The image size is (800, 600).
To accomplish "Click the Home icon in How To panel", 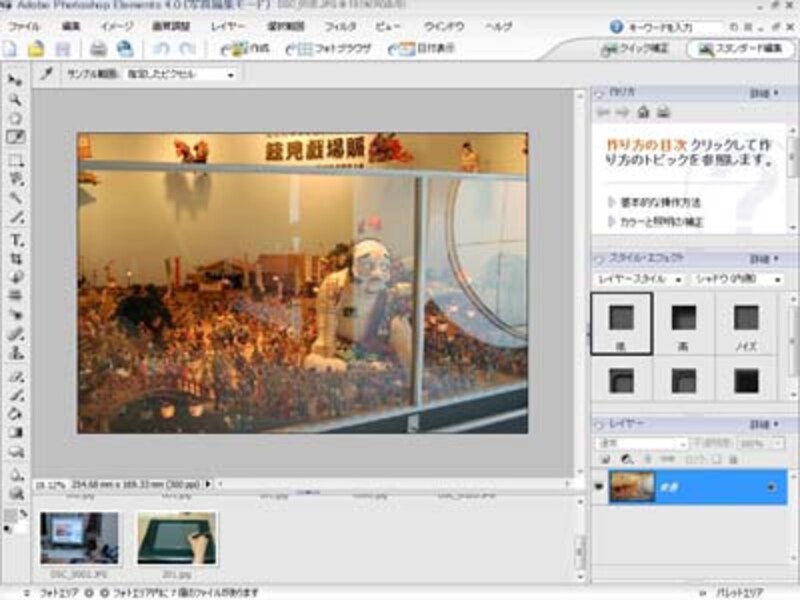I will [644, 111].
